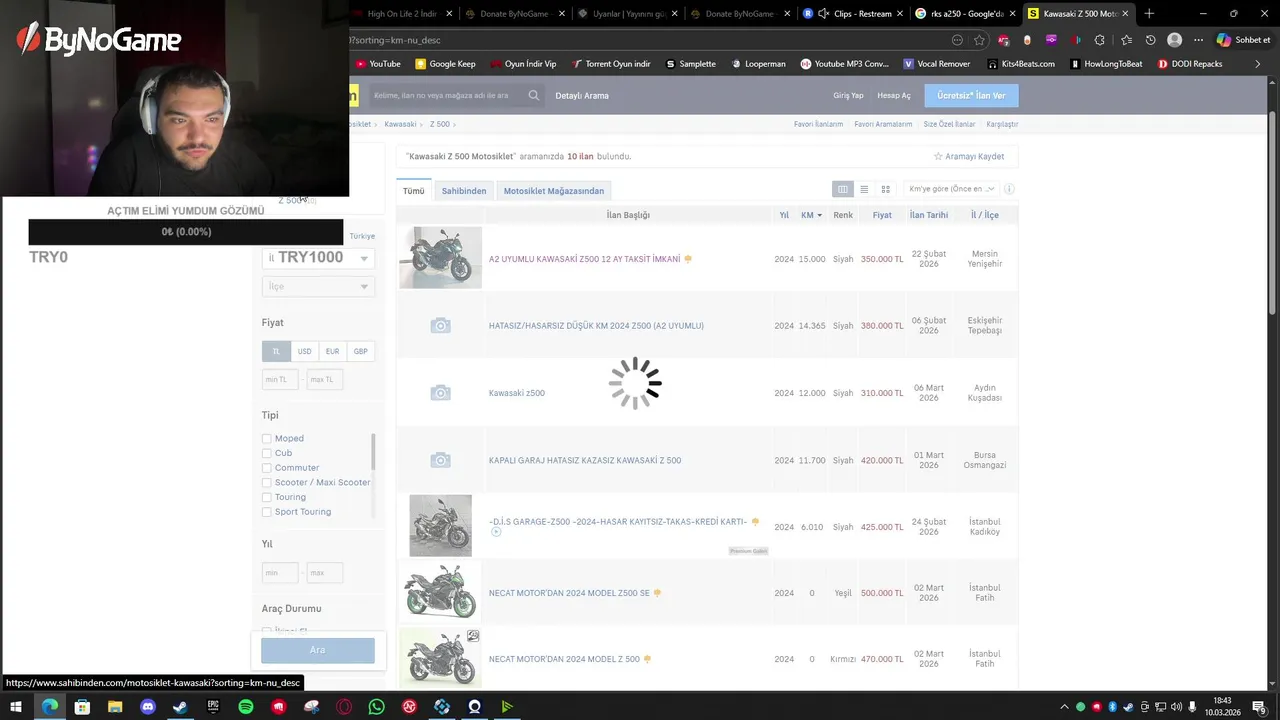Image resolution: width=1280 pixels, height=720 pixels.
Task: Open thumbnail of A2 UYUMLU KAWASAKİ Z500 listing
Action: point(440,258)
